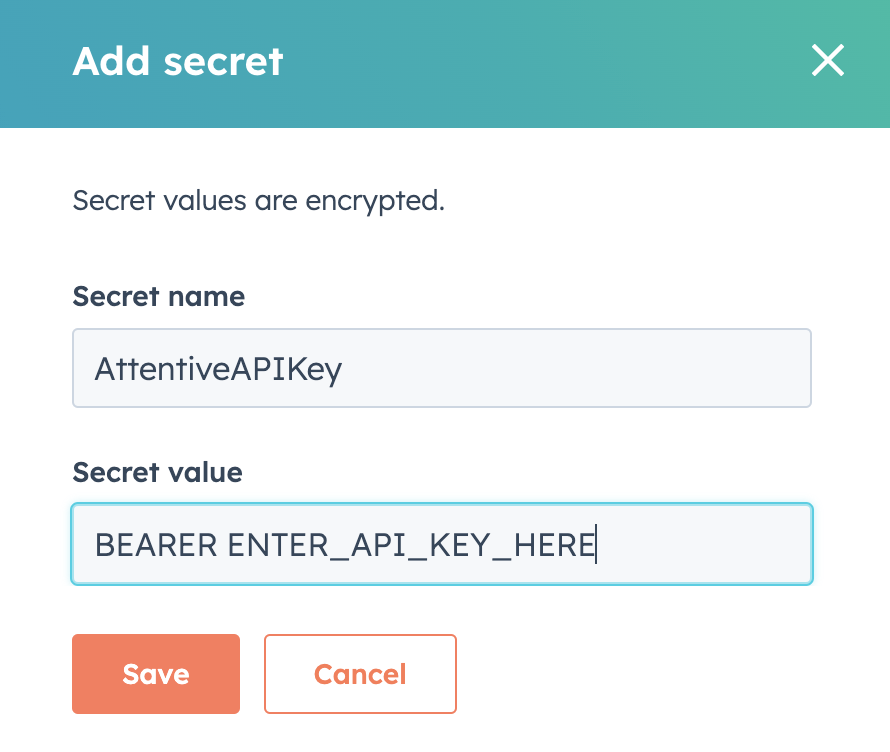Dismiss dialog using the white X icon
890x752 pixels.
(x=828, y=60)
